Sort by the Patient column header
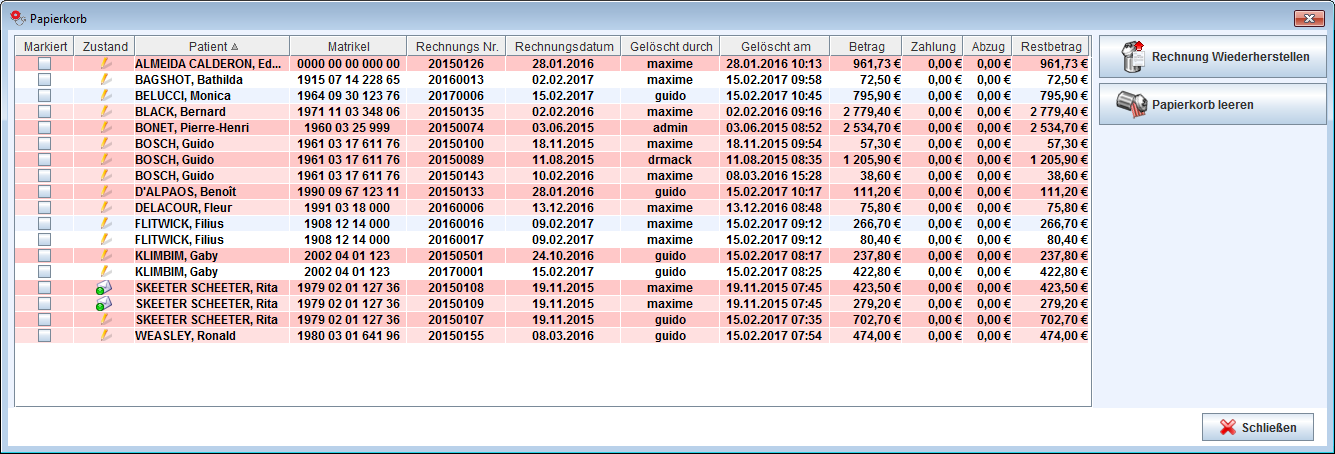 212,46
